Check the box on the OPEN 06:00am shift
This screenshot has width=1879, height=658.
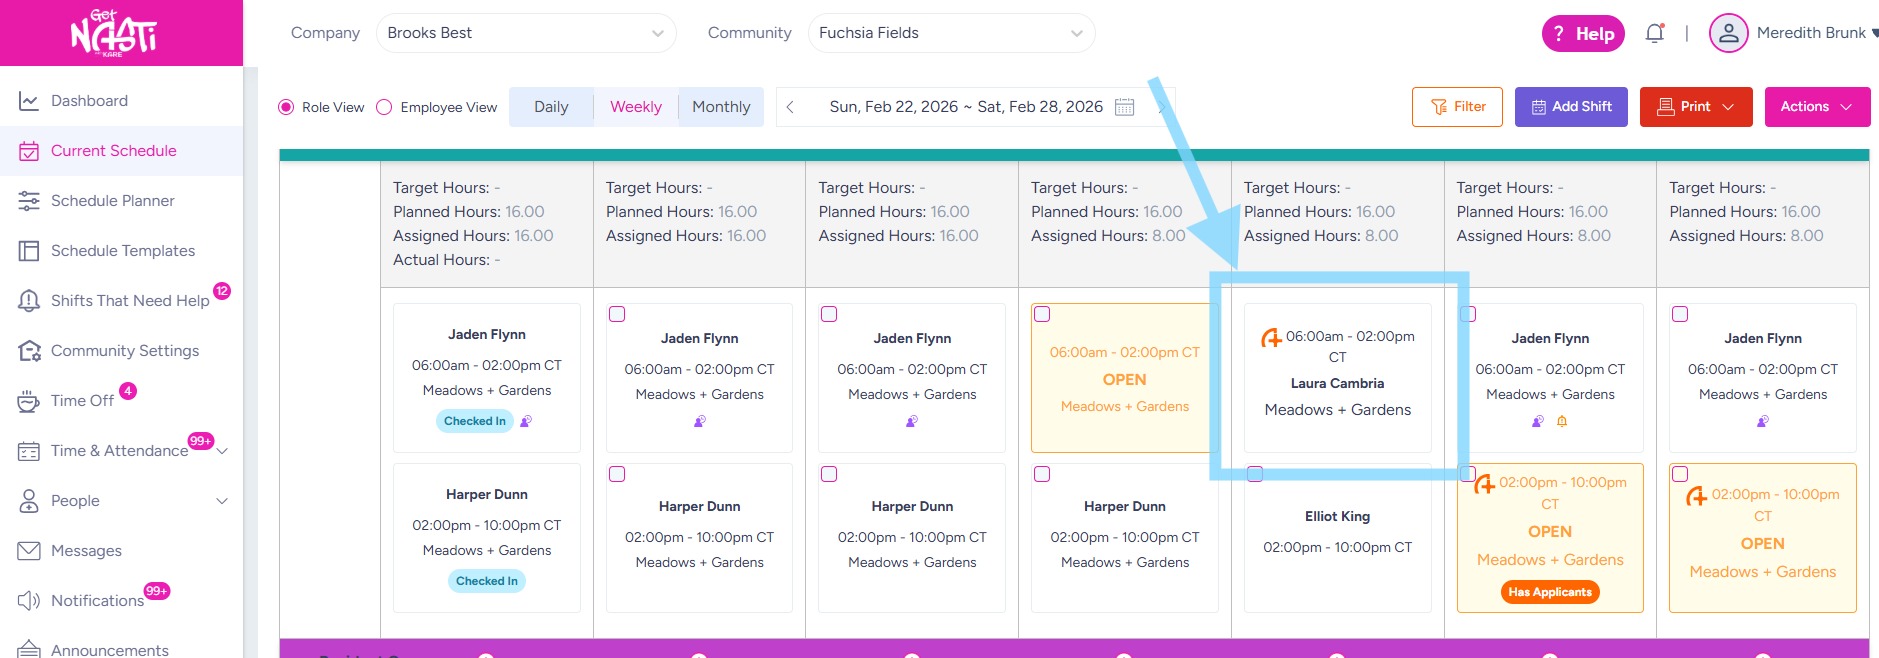1042,314
